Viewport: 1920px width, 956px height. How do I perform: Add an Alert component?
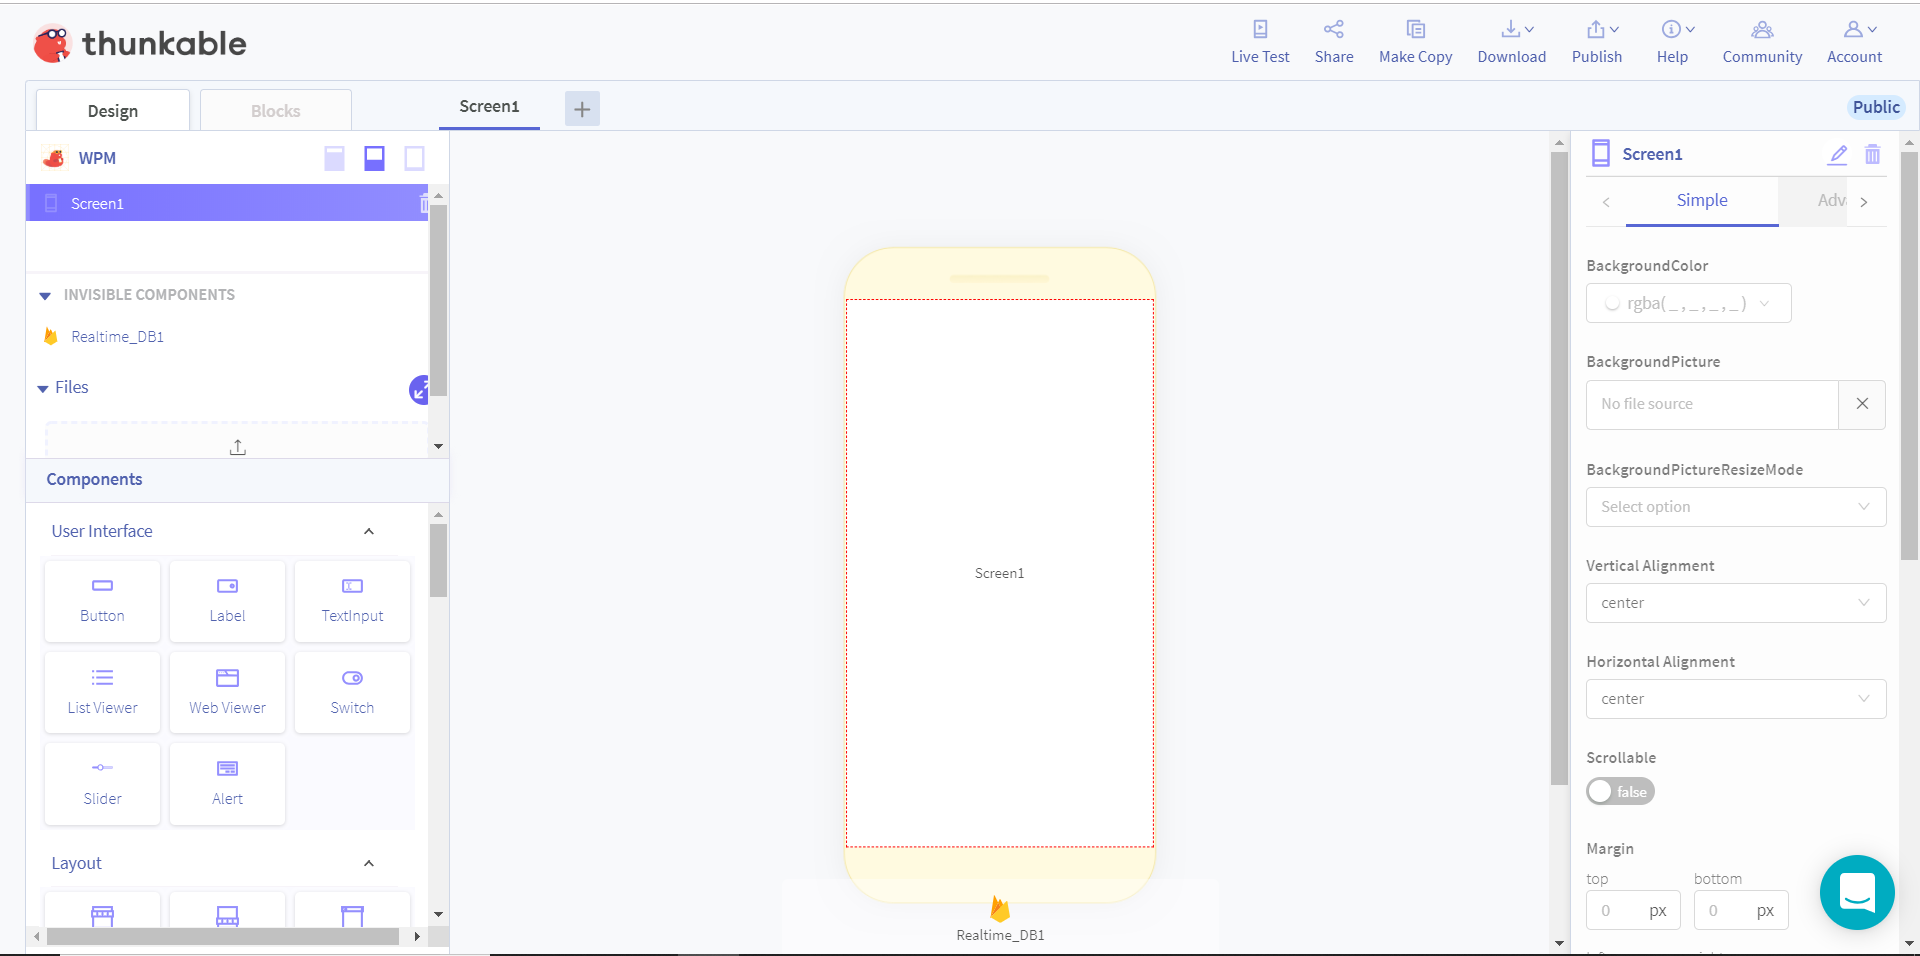pyautogui.click(x=227, y=783)
